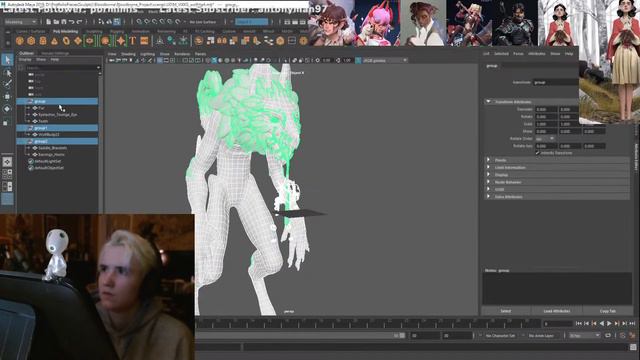The image size is (640, 360).
Task: Click the New Scene icon
Action: 49,22
